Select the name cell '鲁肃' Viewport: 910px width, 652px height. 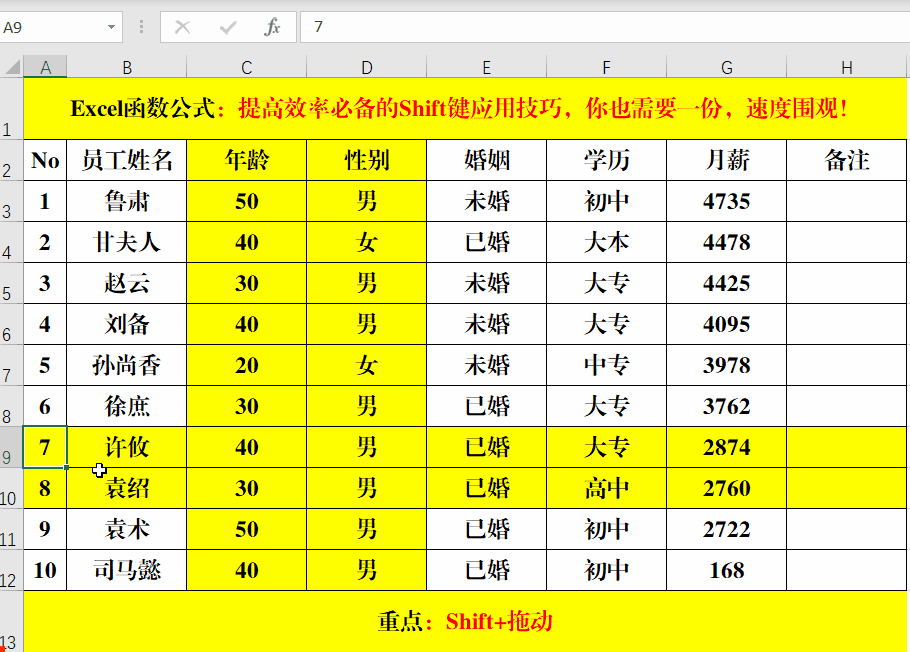127,201
